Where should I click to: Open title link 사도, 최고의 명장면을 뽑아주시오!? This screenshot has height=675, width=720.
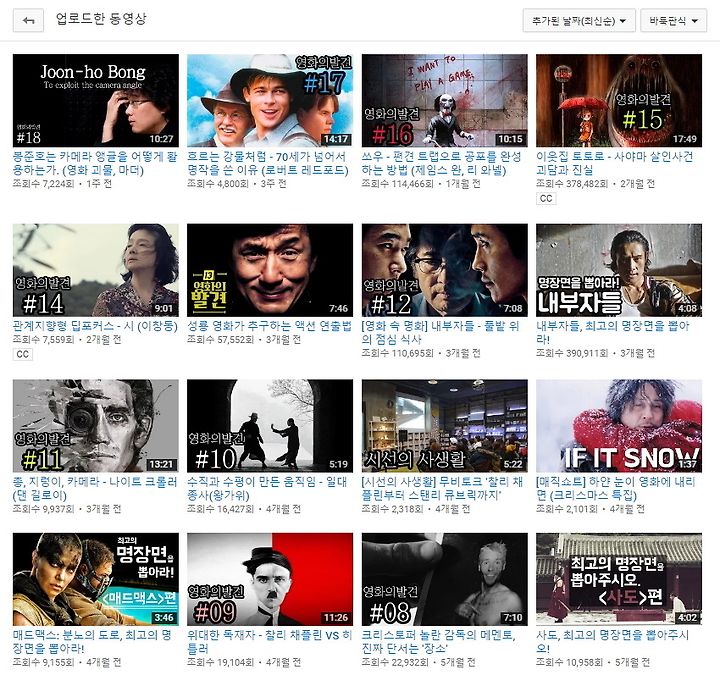click(x=613, y=642)
